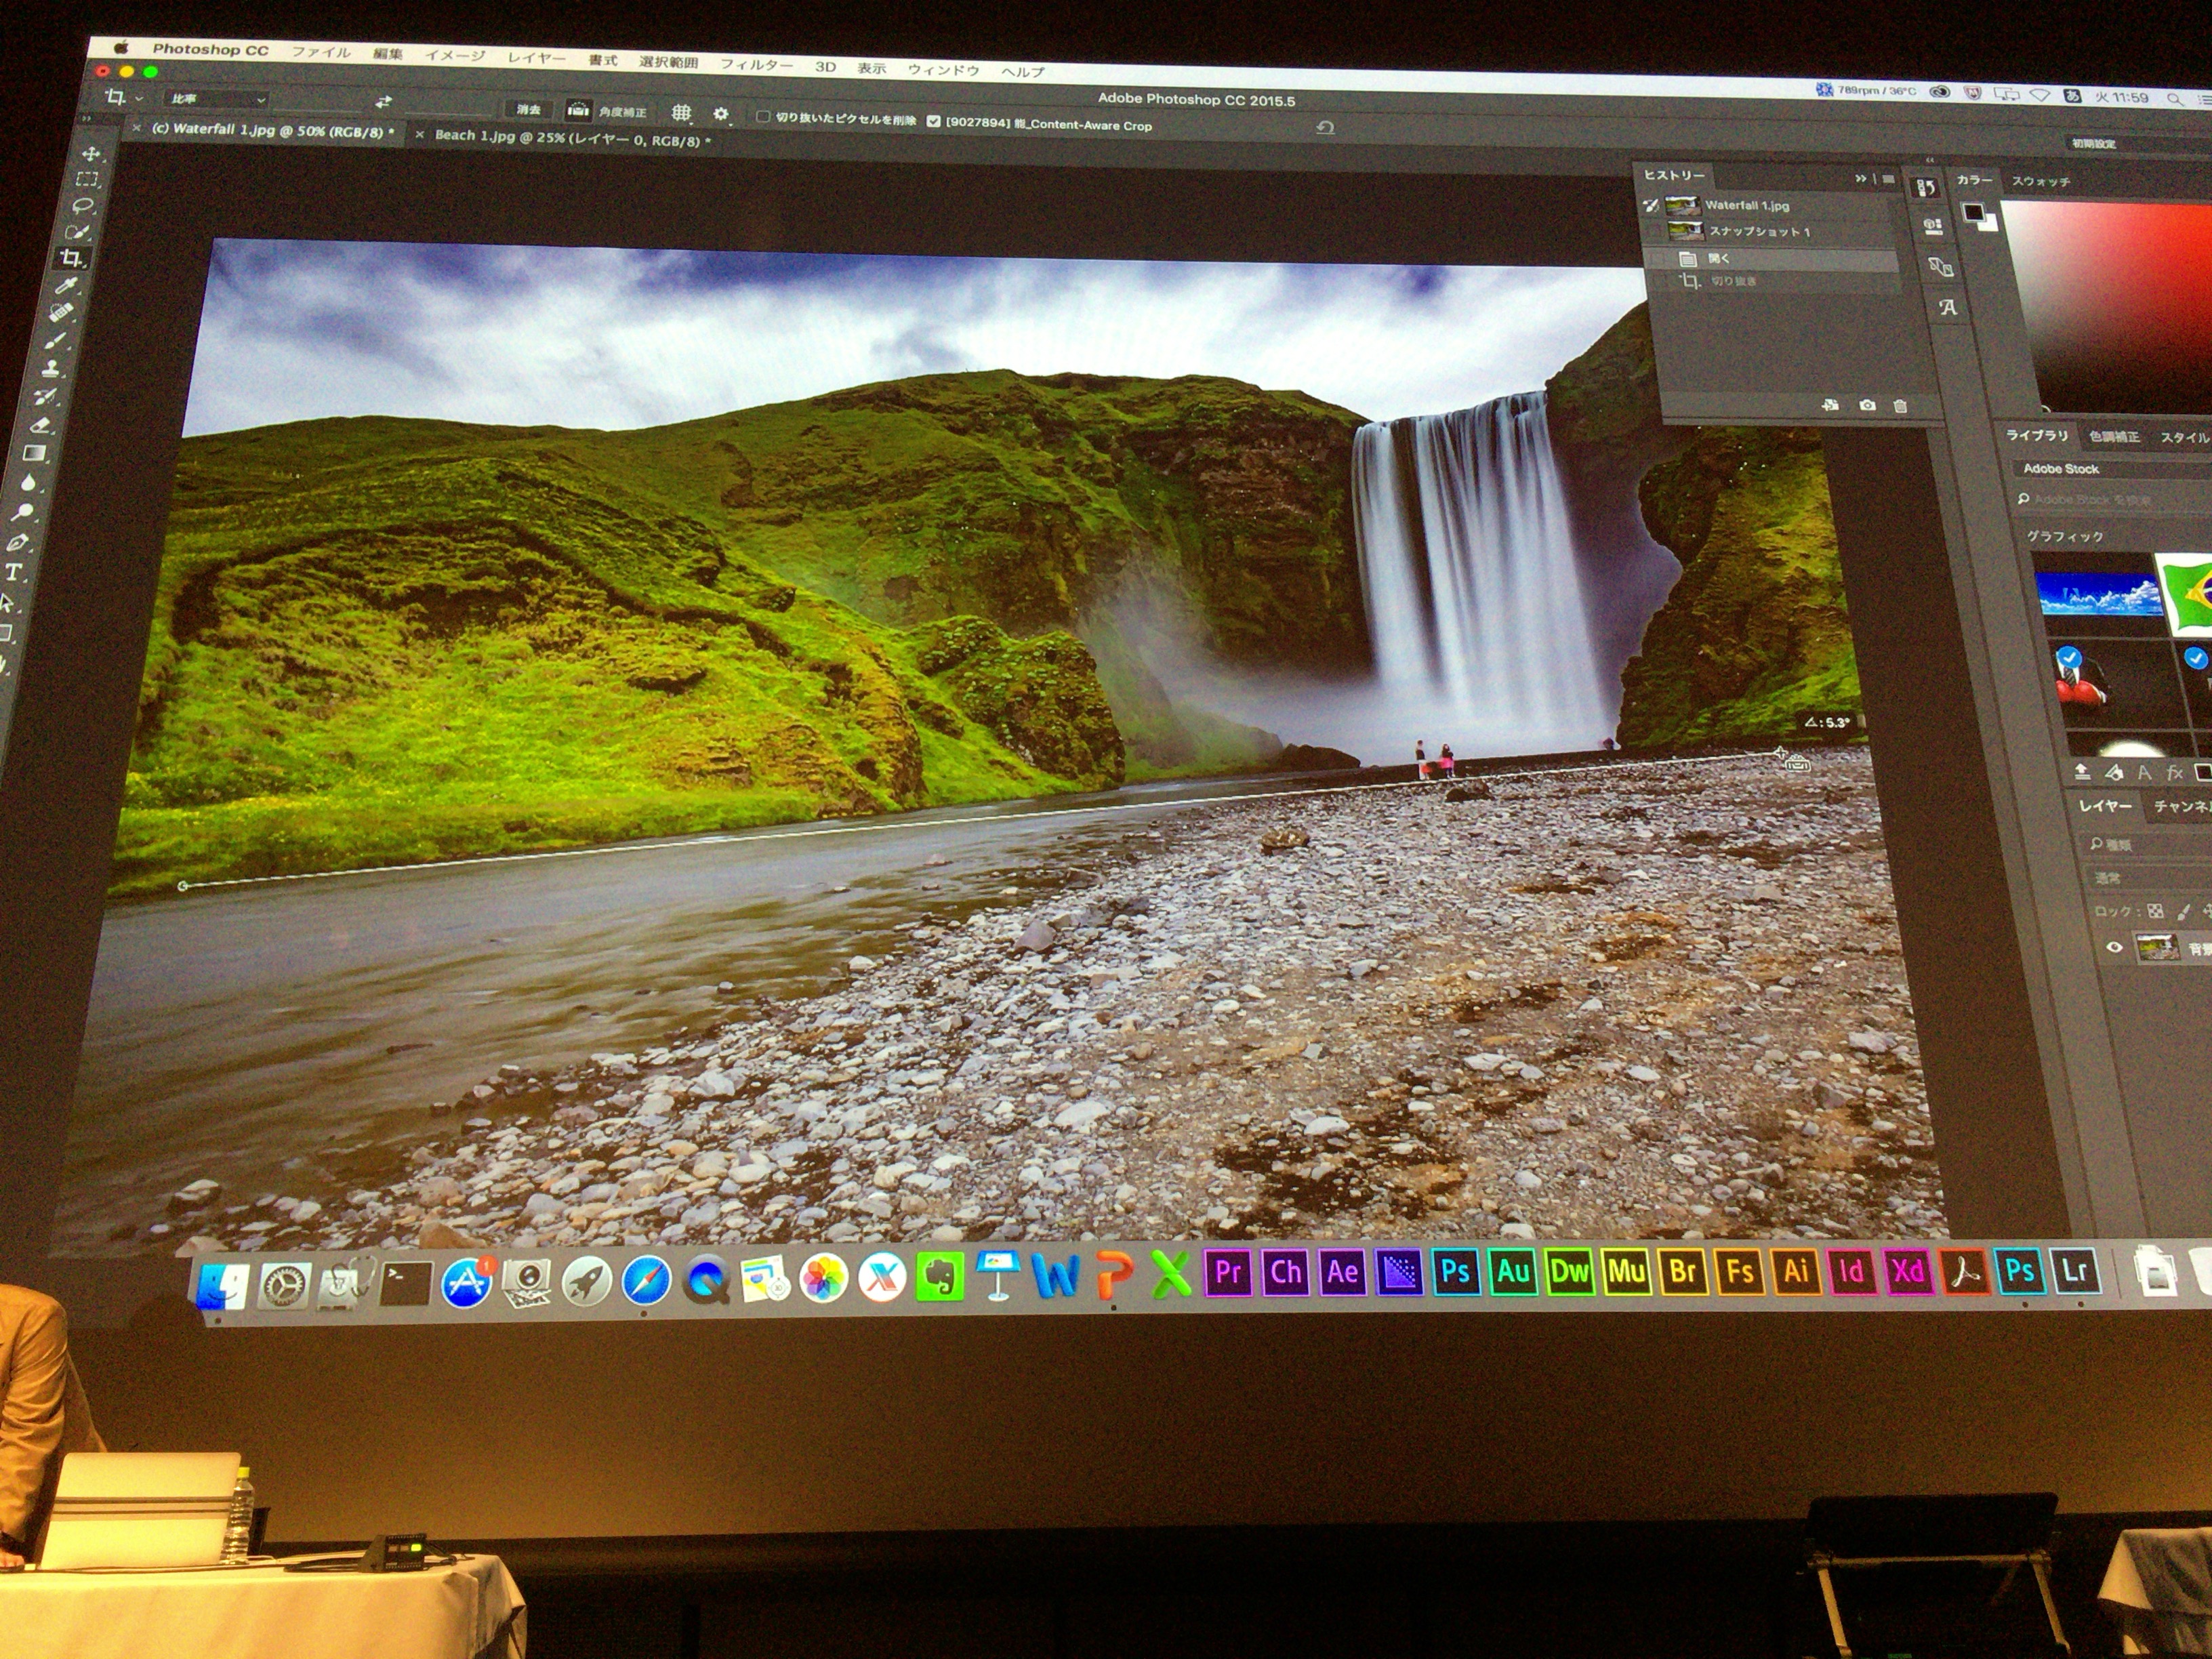
Task: Enable delete cropped pixels checkbox
Action: [763, 117]
